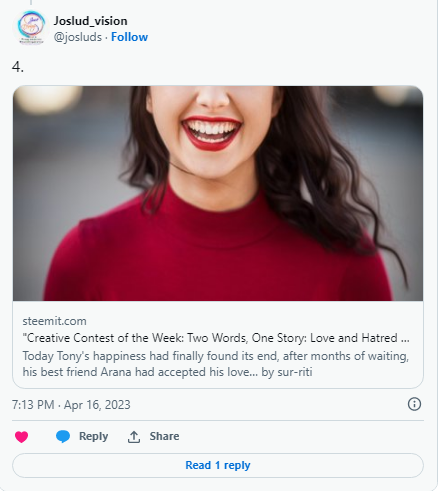
Task: Open the 7:13 PM timestamp
Action: coord(33,405)
